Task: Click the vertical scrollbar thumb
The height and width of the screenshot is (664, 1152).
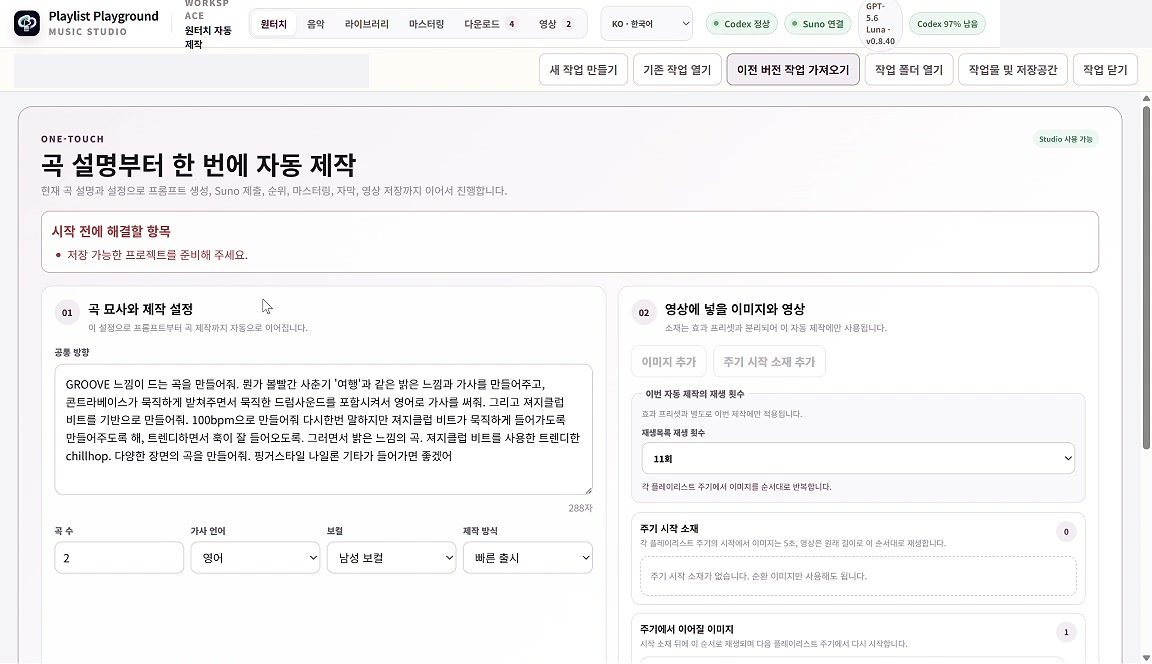Action: coord(1146,277)
